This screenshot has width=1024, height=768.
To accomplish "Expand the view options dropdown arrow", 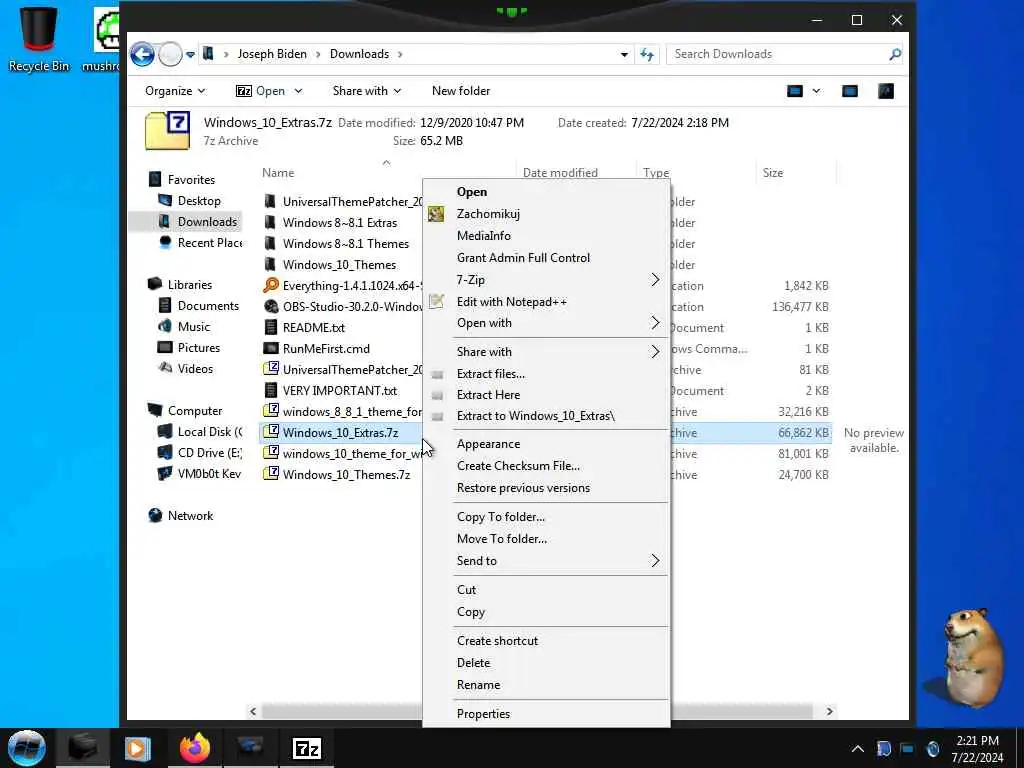I will click(x=816, y=91).
